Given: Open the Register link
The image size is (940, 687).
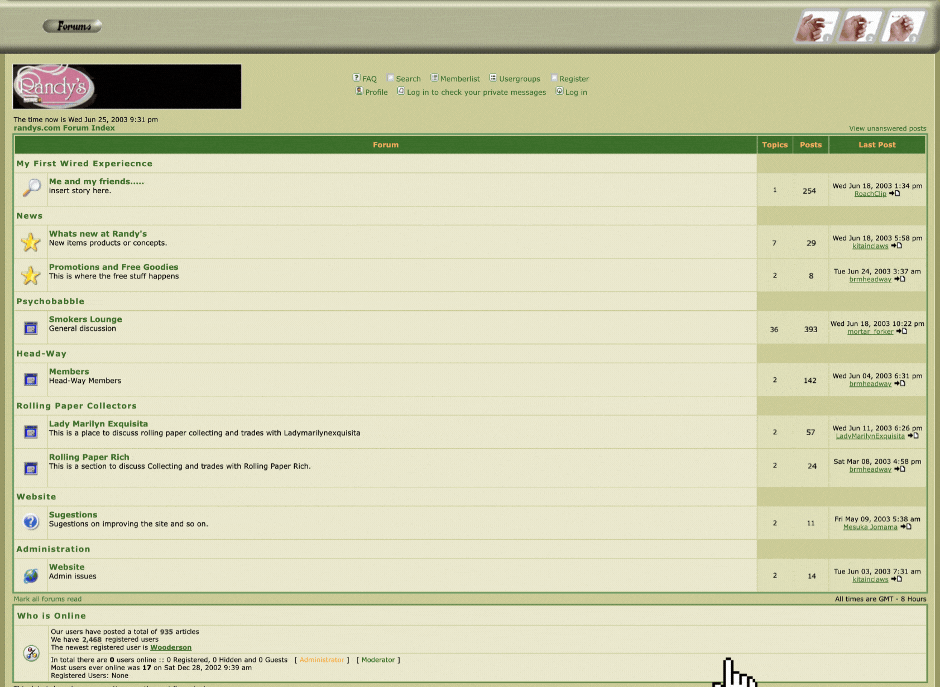Looking at the screenshot, I should coord(574,78).
